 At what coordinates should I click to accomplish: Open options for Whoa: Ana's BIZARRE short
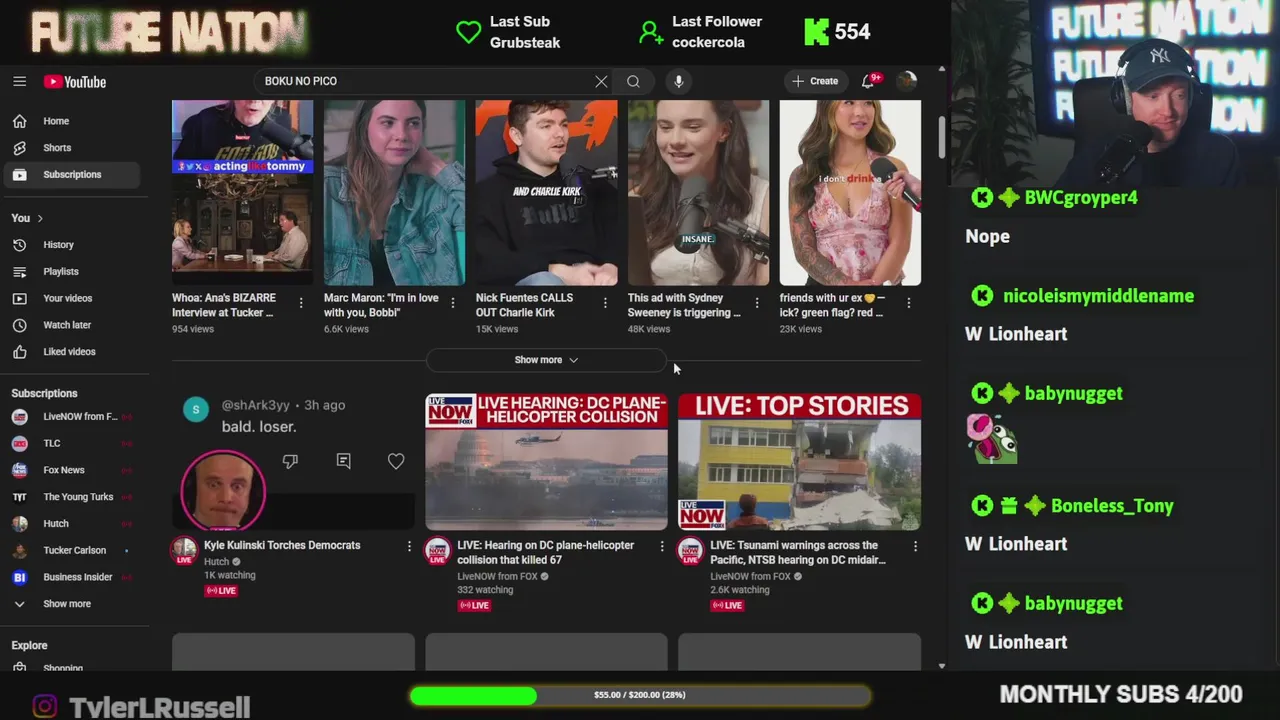click(301, 302)
